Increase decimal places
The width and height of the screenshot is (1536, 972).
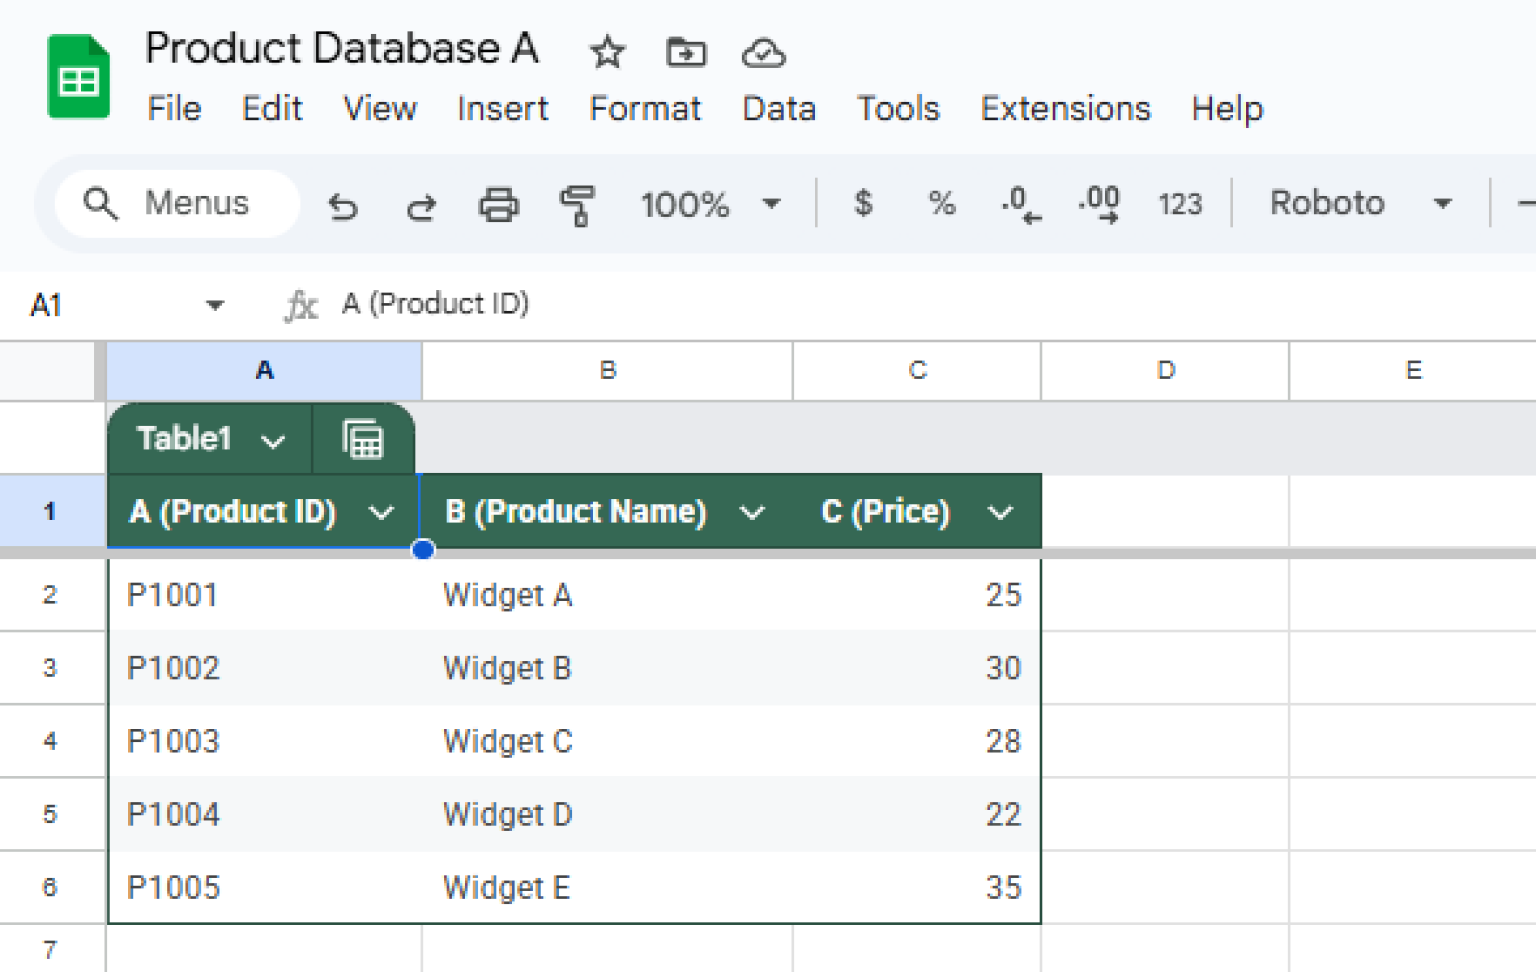pos(1098,205)
